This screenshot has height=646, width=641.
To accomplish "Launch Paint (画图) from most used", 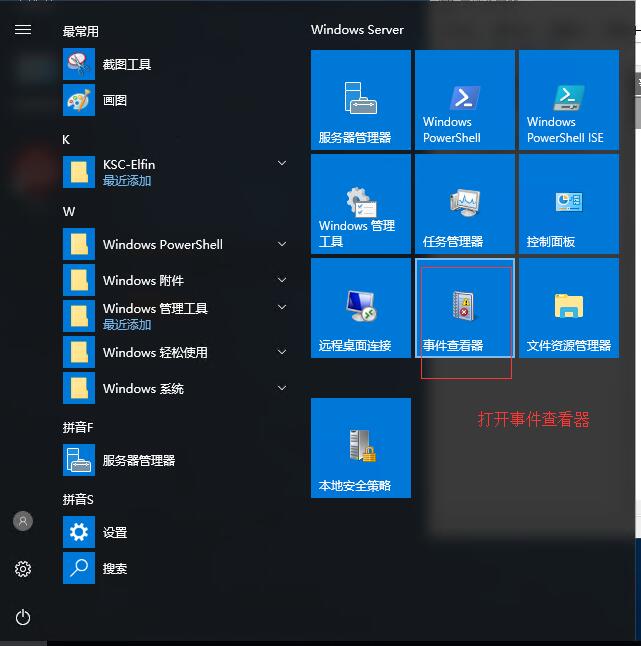I will pyautogui.click(x=79, y=100).
